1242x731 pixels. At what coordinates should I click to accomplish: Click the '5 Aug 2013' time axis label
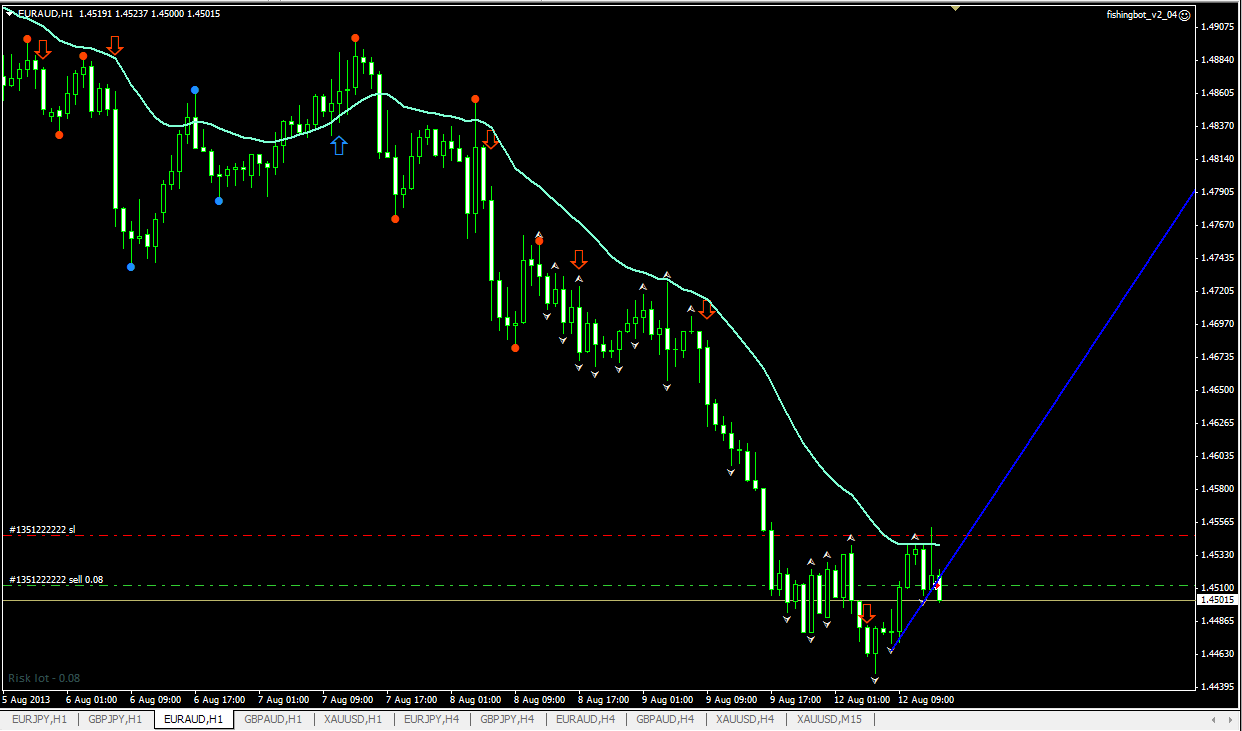(x=25, y=700)
